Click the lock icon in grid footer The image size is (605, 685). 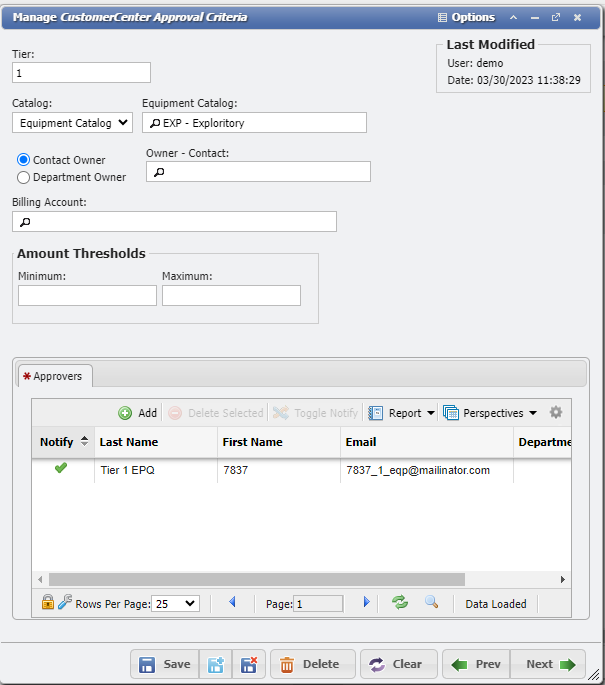(x=47, y=603)
